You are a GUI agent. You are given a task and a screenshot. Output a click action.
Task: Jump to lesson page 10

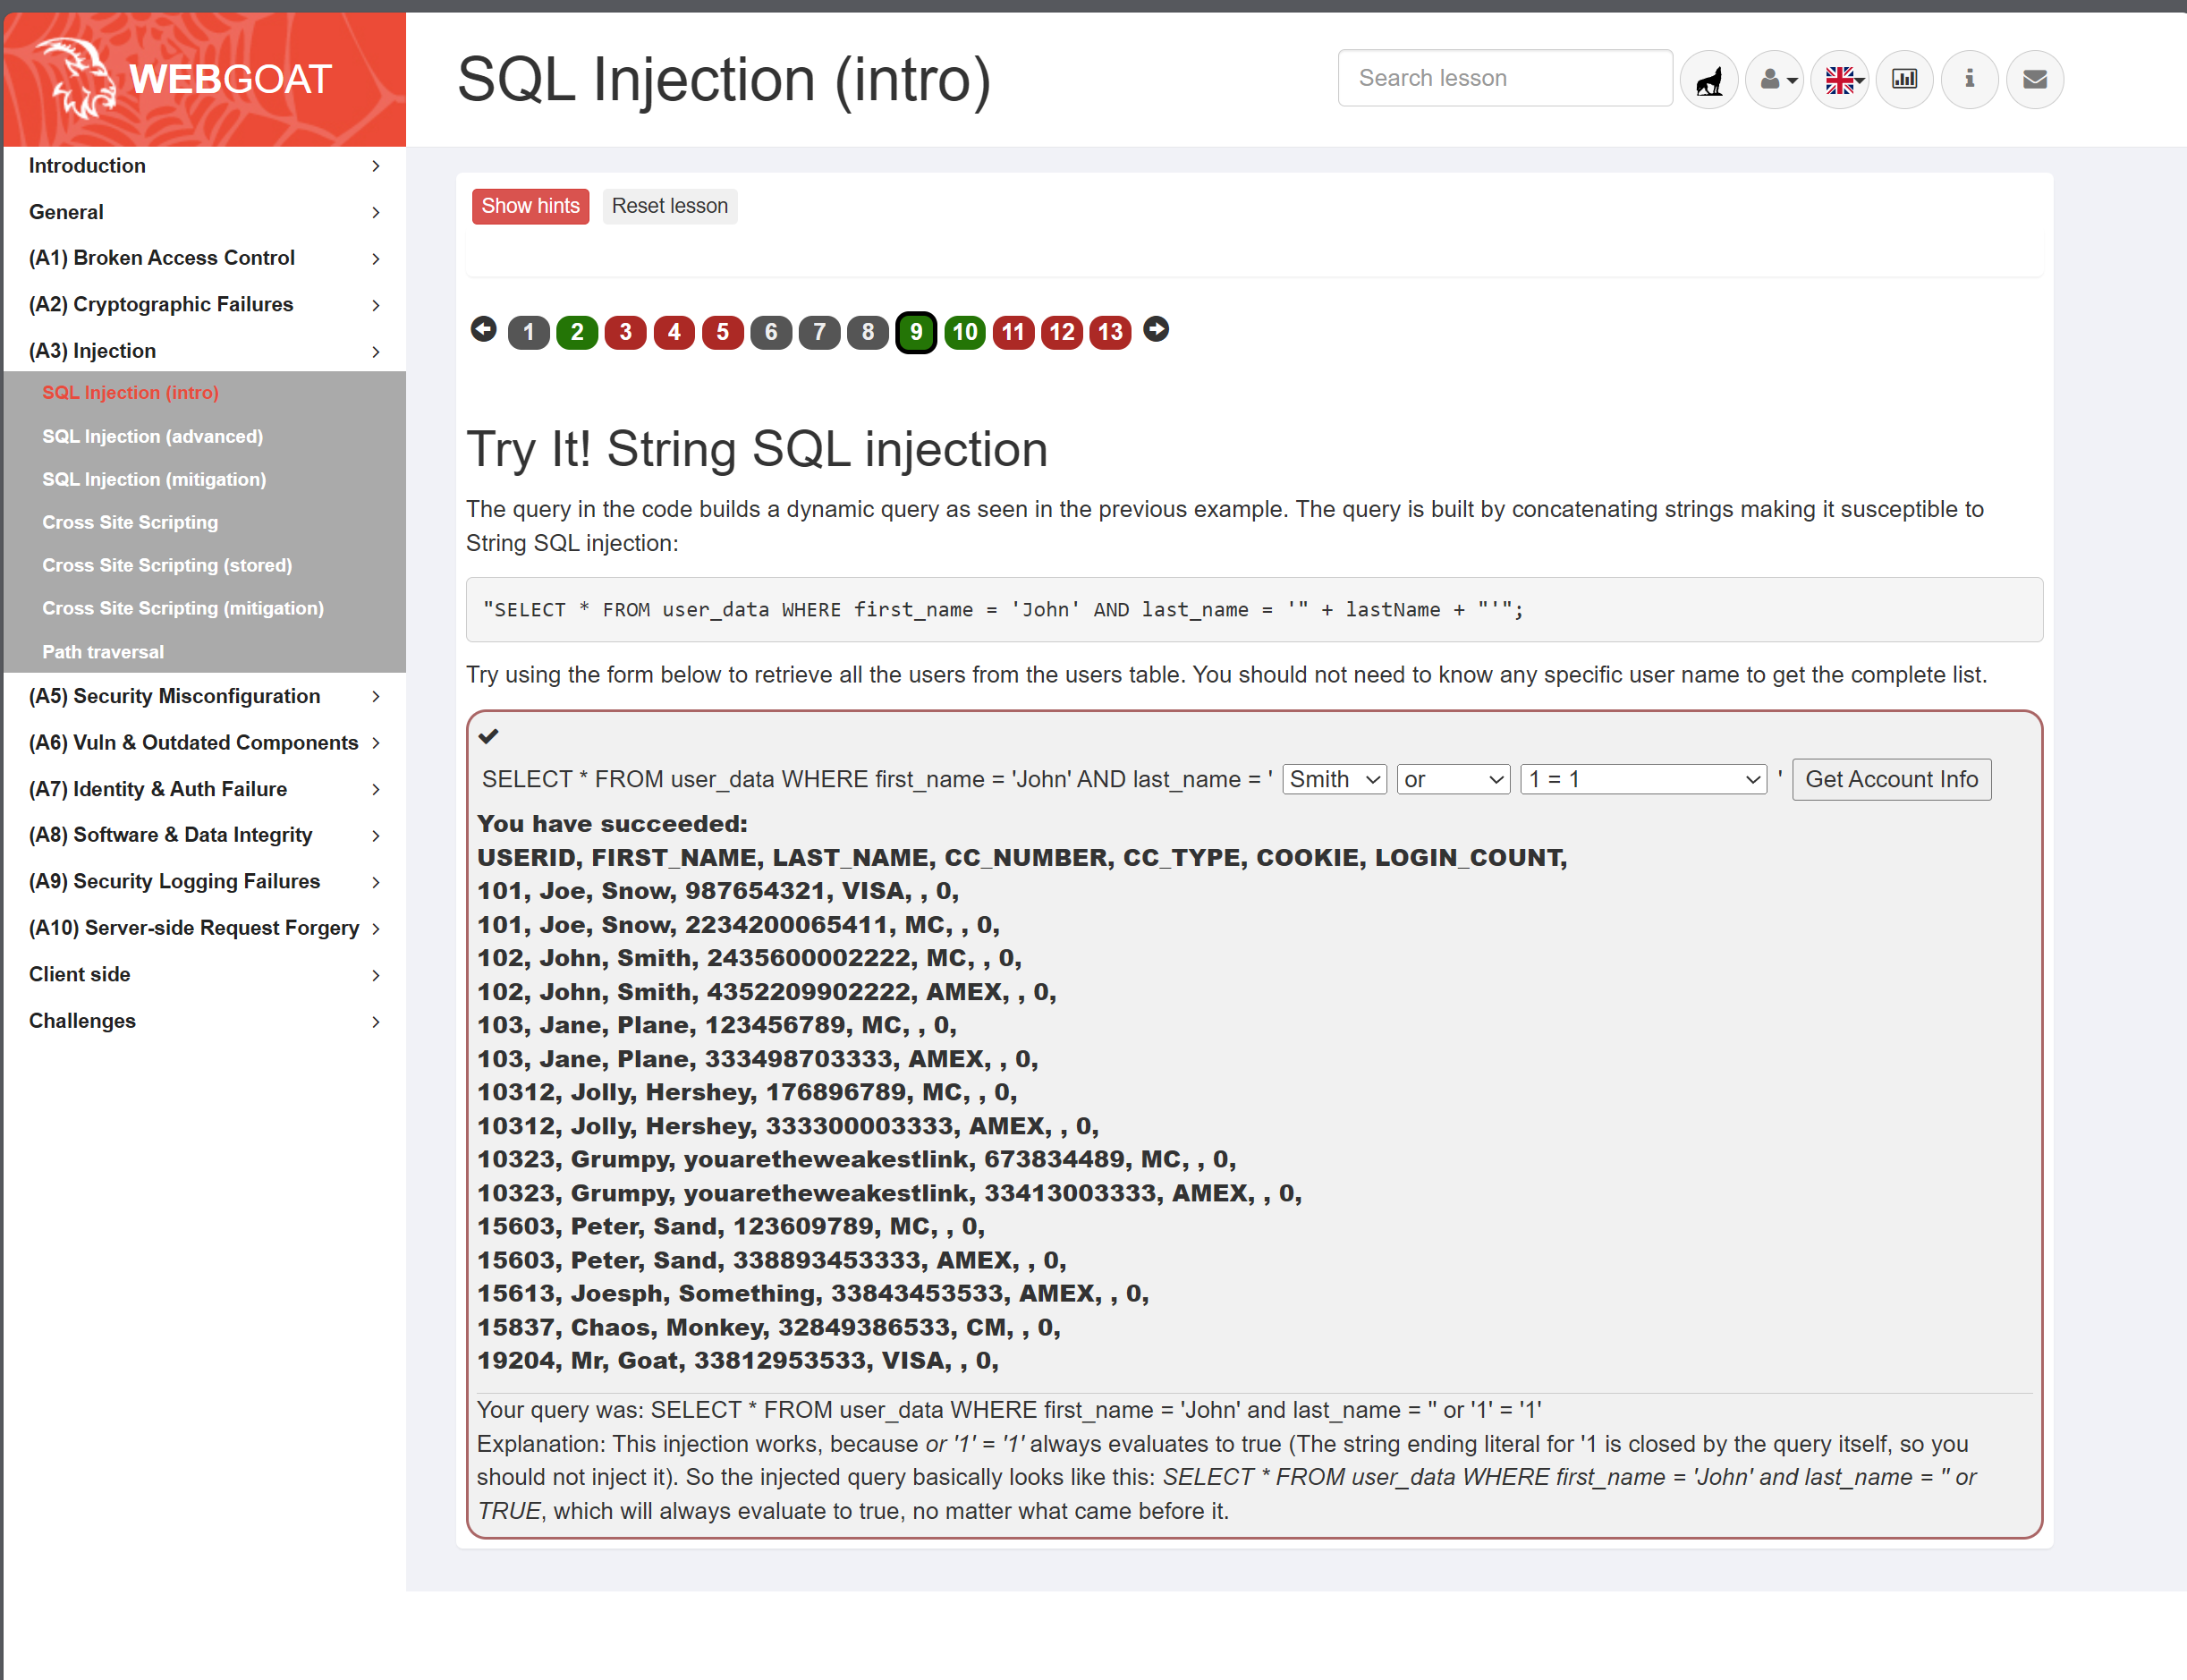[964, 332]
